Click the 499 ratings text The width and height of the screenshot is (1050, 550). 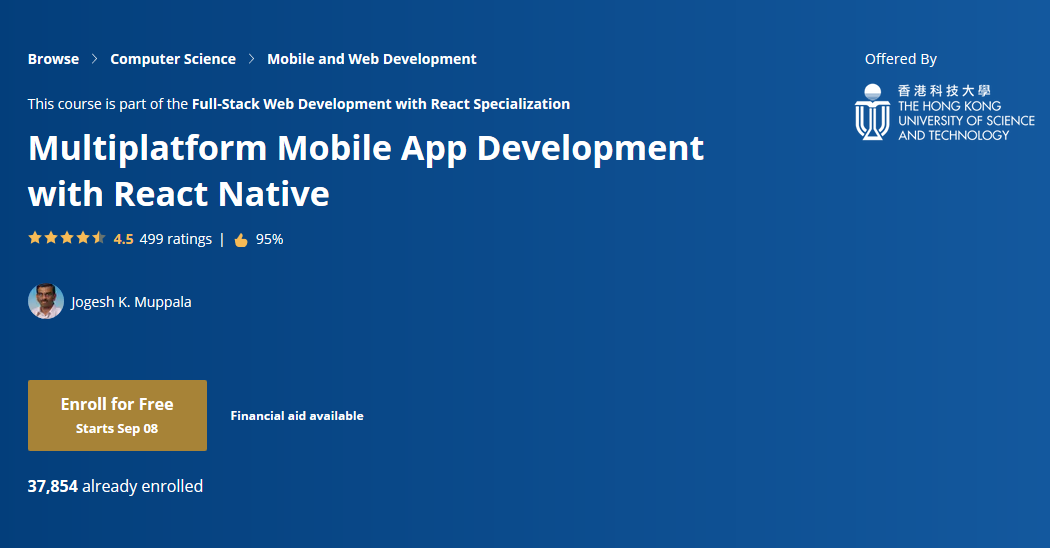[175, 239]
